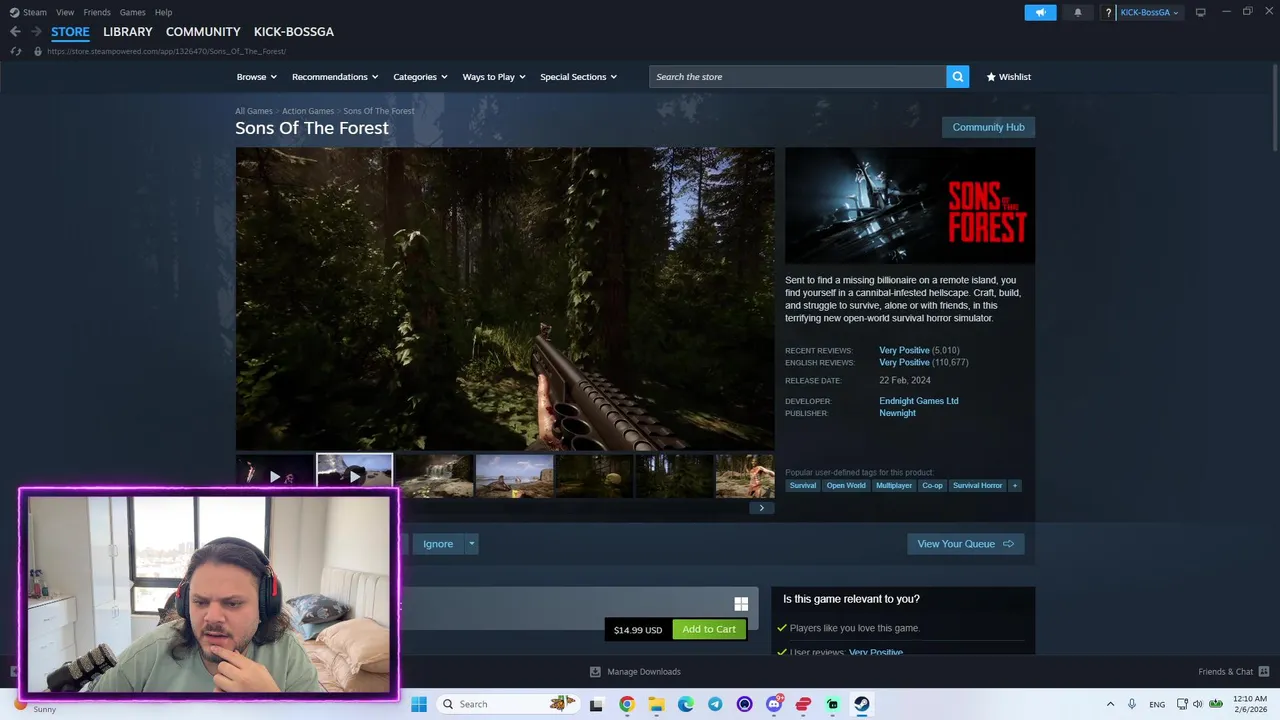
Task: Open Telegram from the taskbar
Action: 715,704
